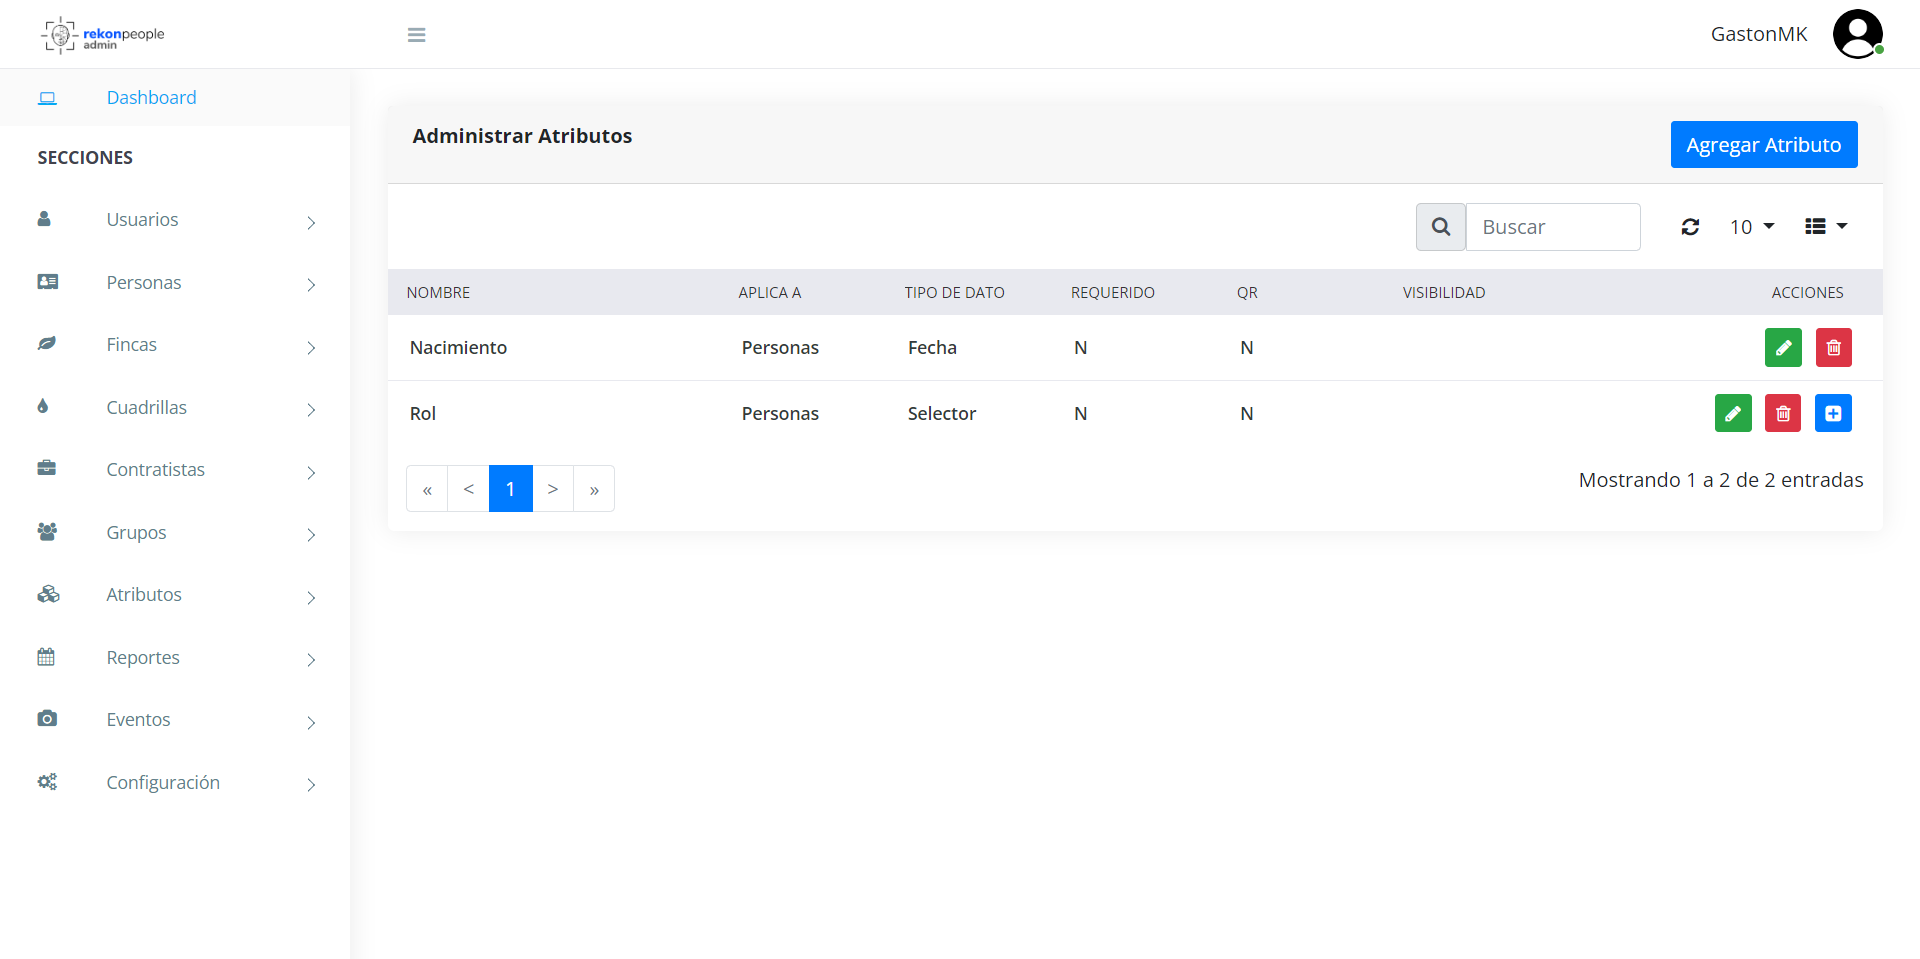Open the Fincas menu item
The height and width of the screenshot is (959, 1920).
[175, 345]
